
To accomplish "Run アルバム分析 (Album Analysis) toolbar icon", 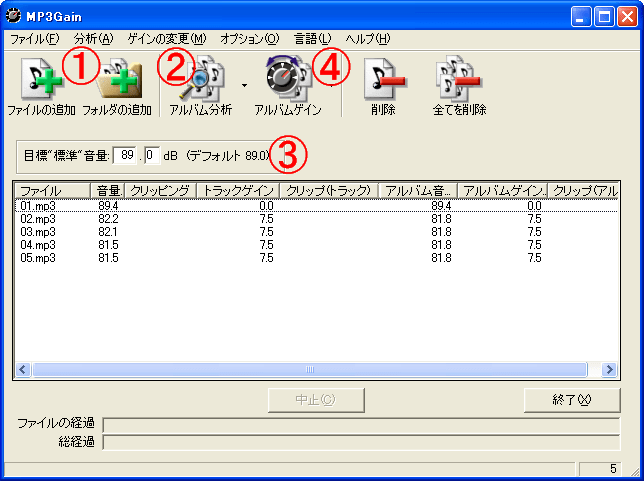I will pos(200,80).
